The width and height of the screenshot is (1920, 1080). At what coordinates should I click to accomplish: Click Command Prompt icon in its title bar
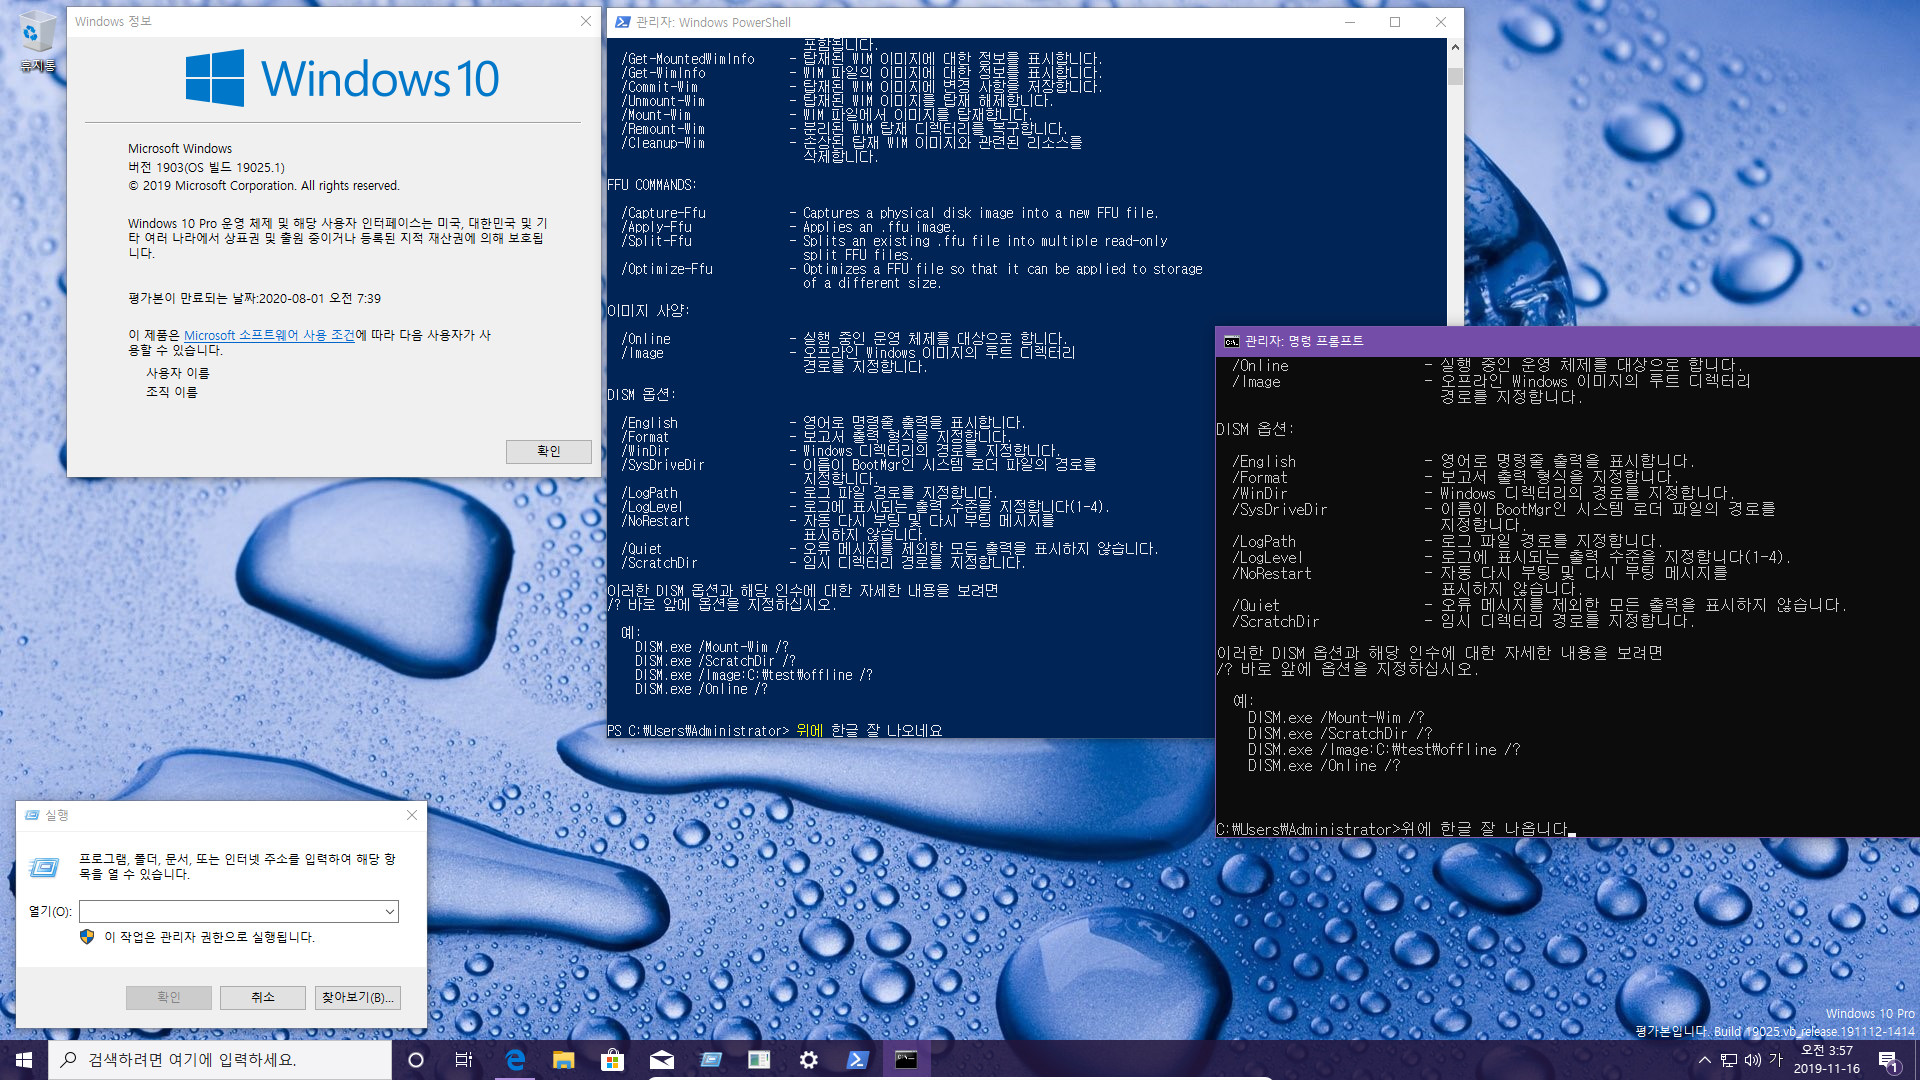click(1232, 341)
